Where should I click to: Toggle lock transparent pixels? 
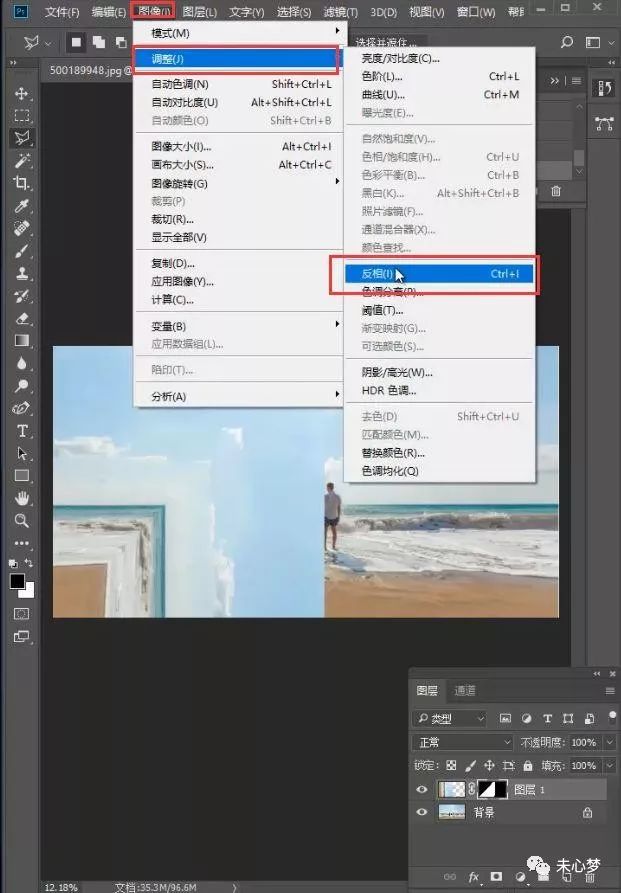click(451, 765)
